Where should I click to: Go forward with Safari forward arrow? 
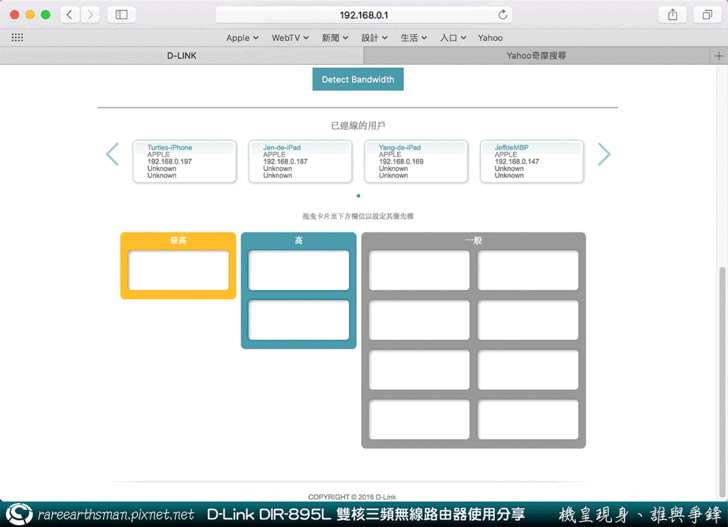91,15
